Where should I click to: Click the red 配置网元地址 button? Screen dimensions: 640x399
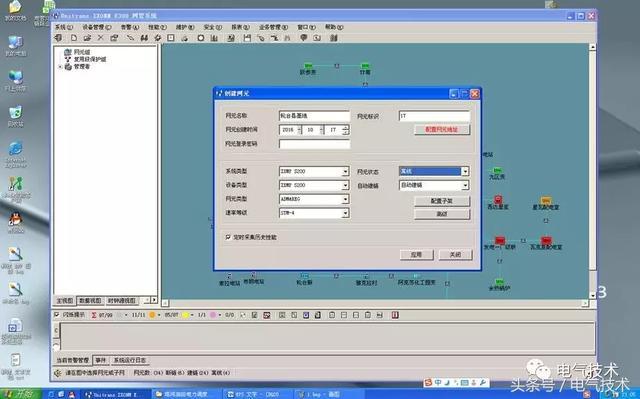442,130
